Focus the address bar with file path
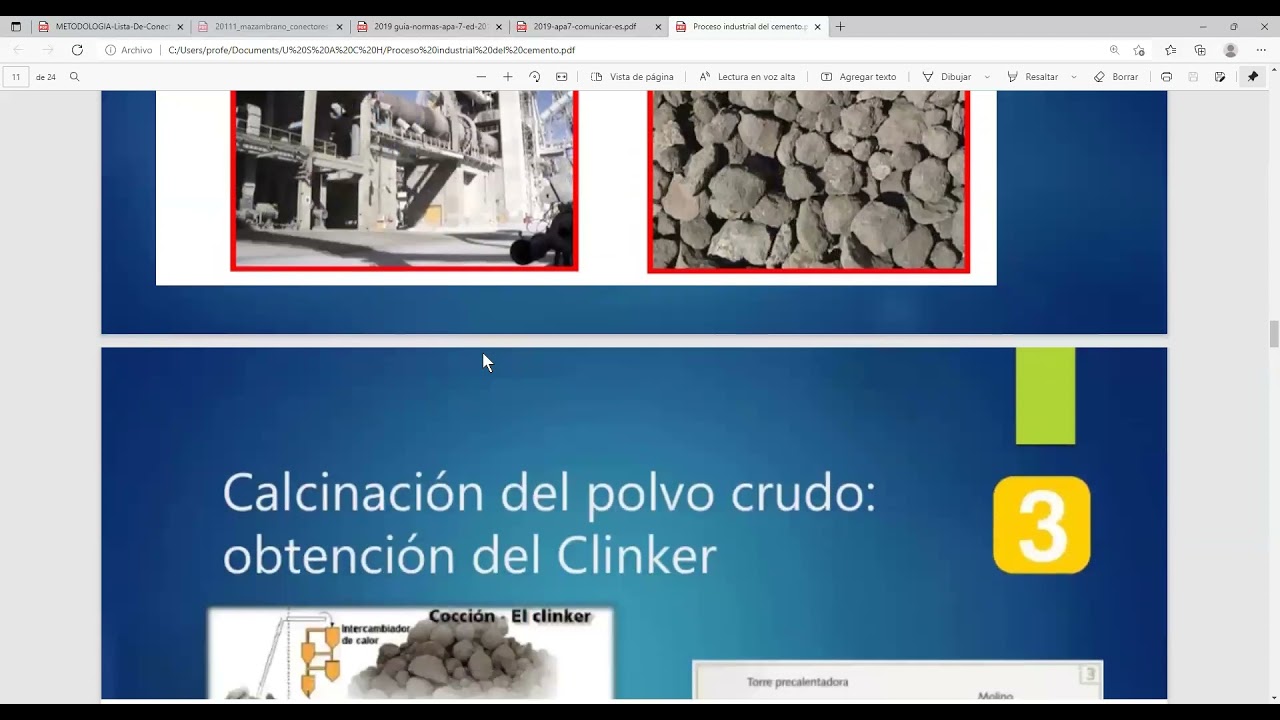Image resolution: width=1280 pixels, height=720 pixels. (x=630, y=50)
